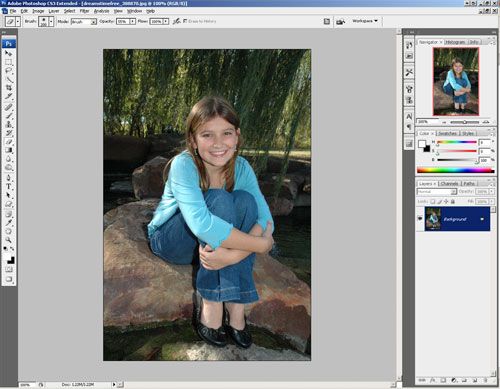Reset default colors in toolbox
The width and height of the screenshot is (500, 389).
coord(6,249)
